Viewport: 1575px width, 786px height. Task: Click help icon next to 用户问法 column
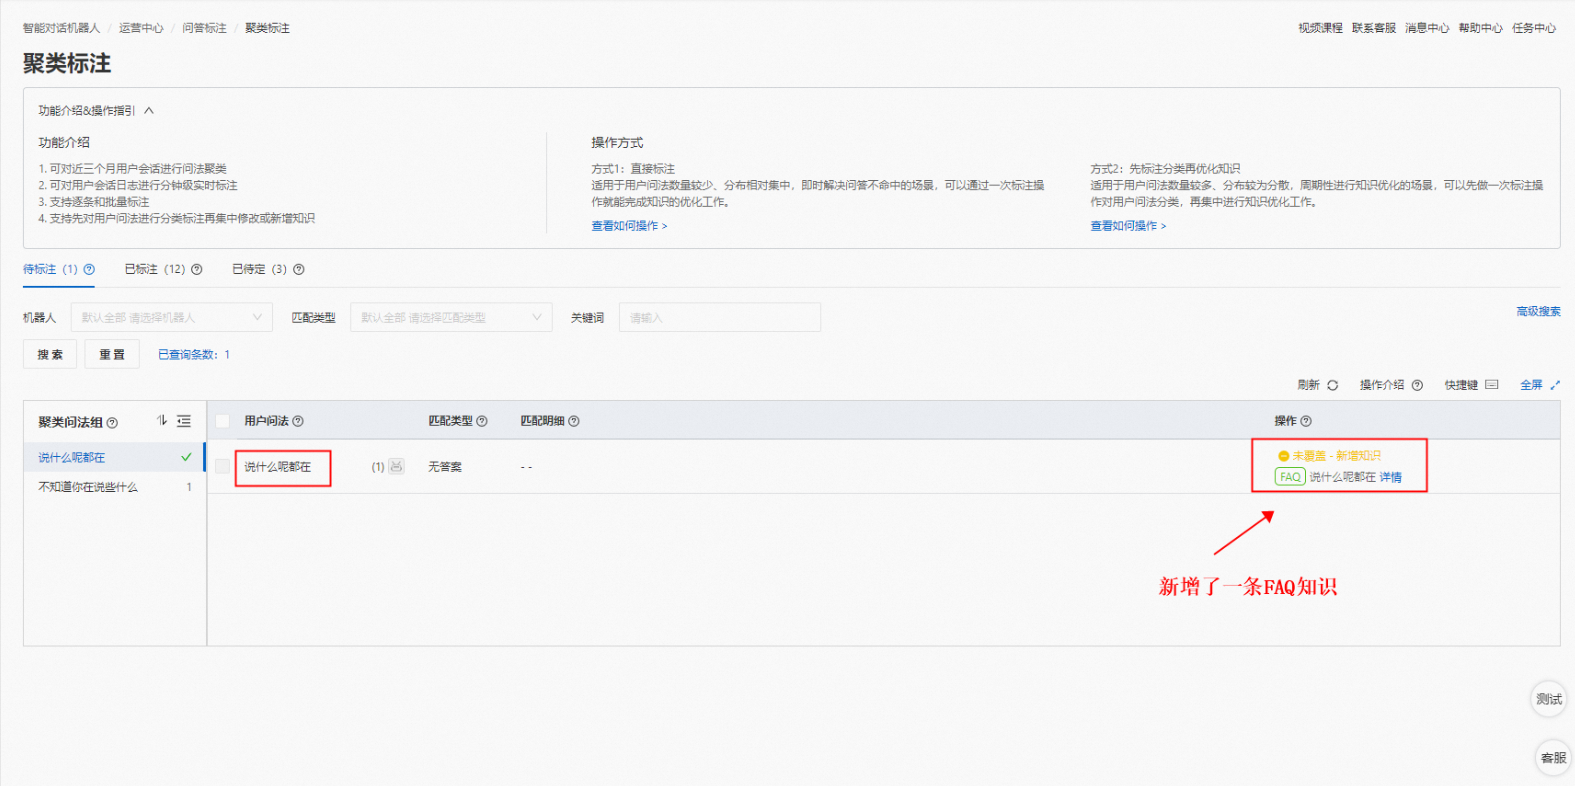[298, 421]
